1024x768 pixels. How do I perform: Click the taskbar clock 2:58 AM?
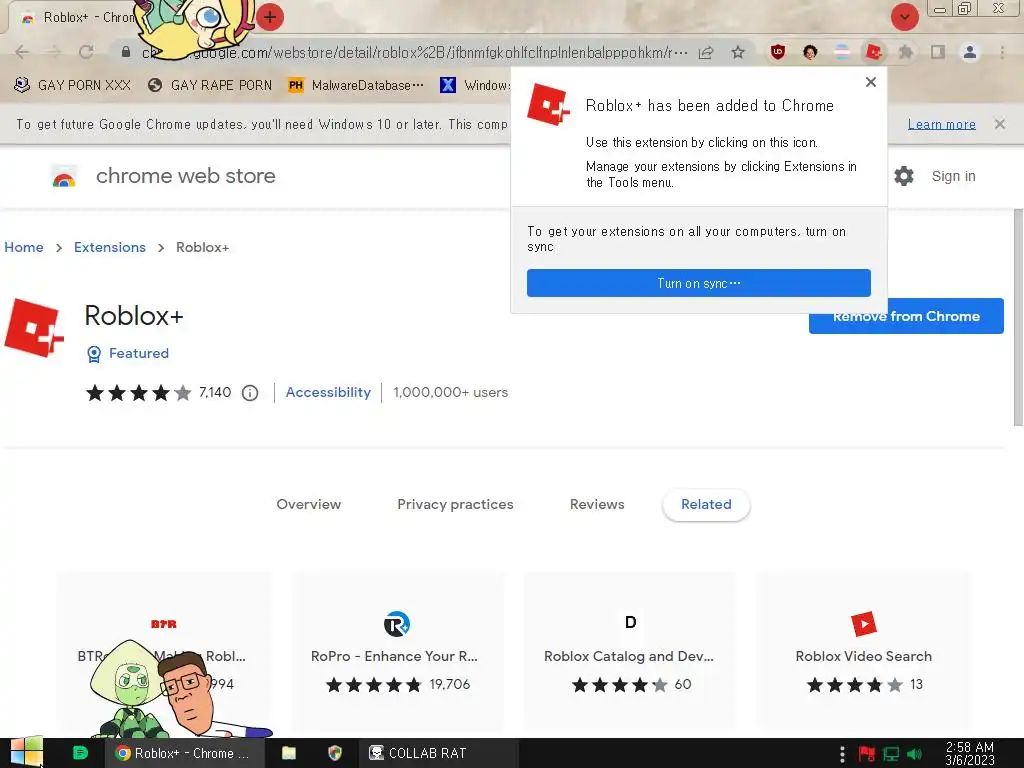970,753
